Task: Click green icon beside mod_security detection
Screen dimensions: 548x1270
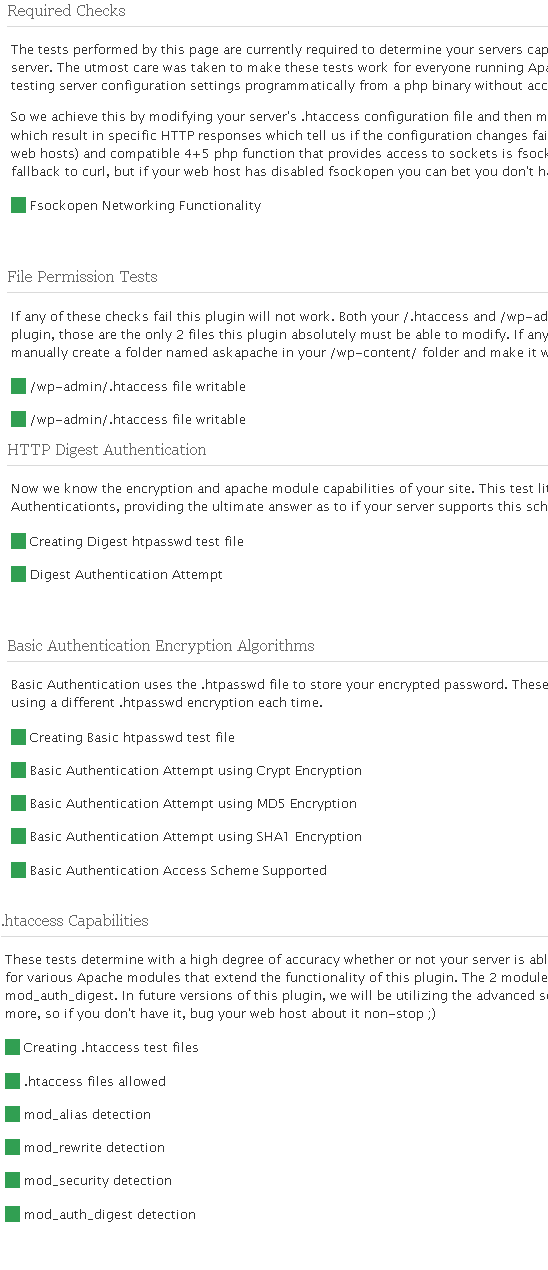Action: point(12,1180)
